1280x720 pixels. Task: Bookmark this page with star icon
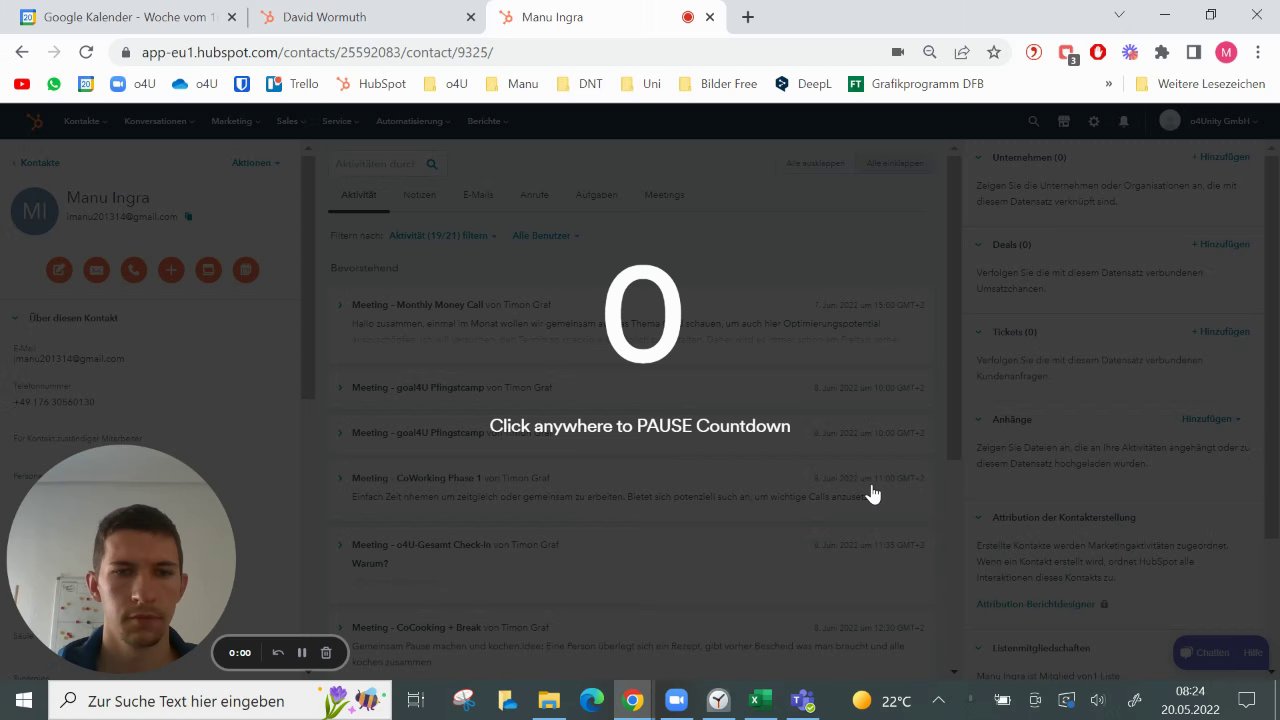pyautogui.click(x=993, y=52)
